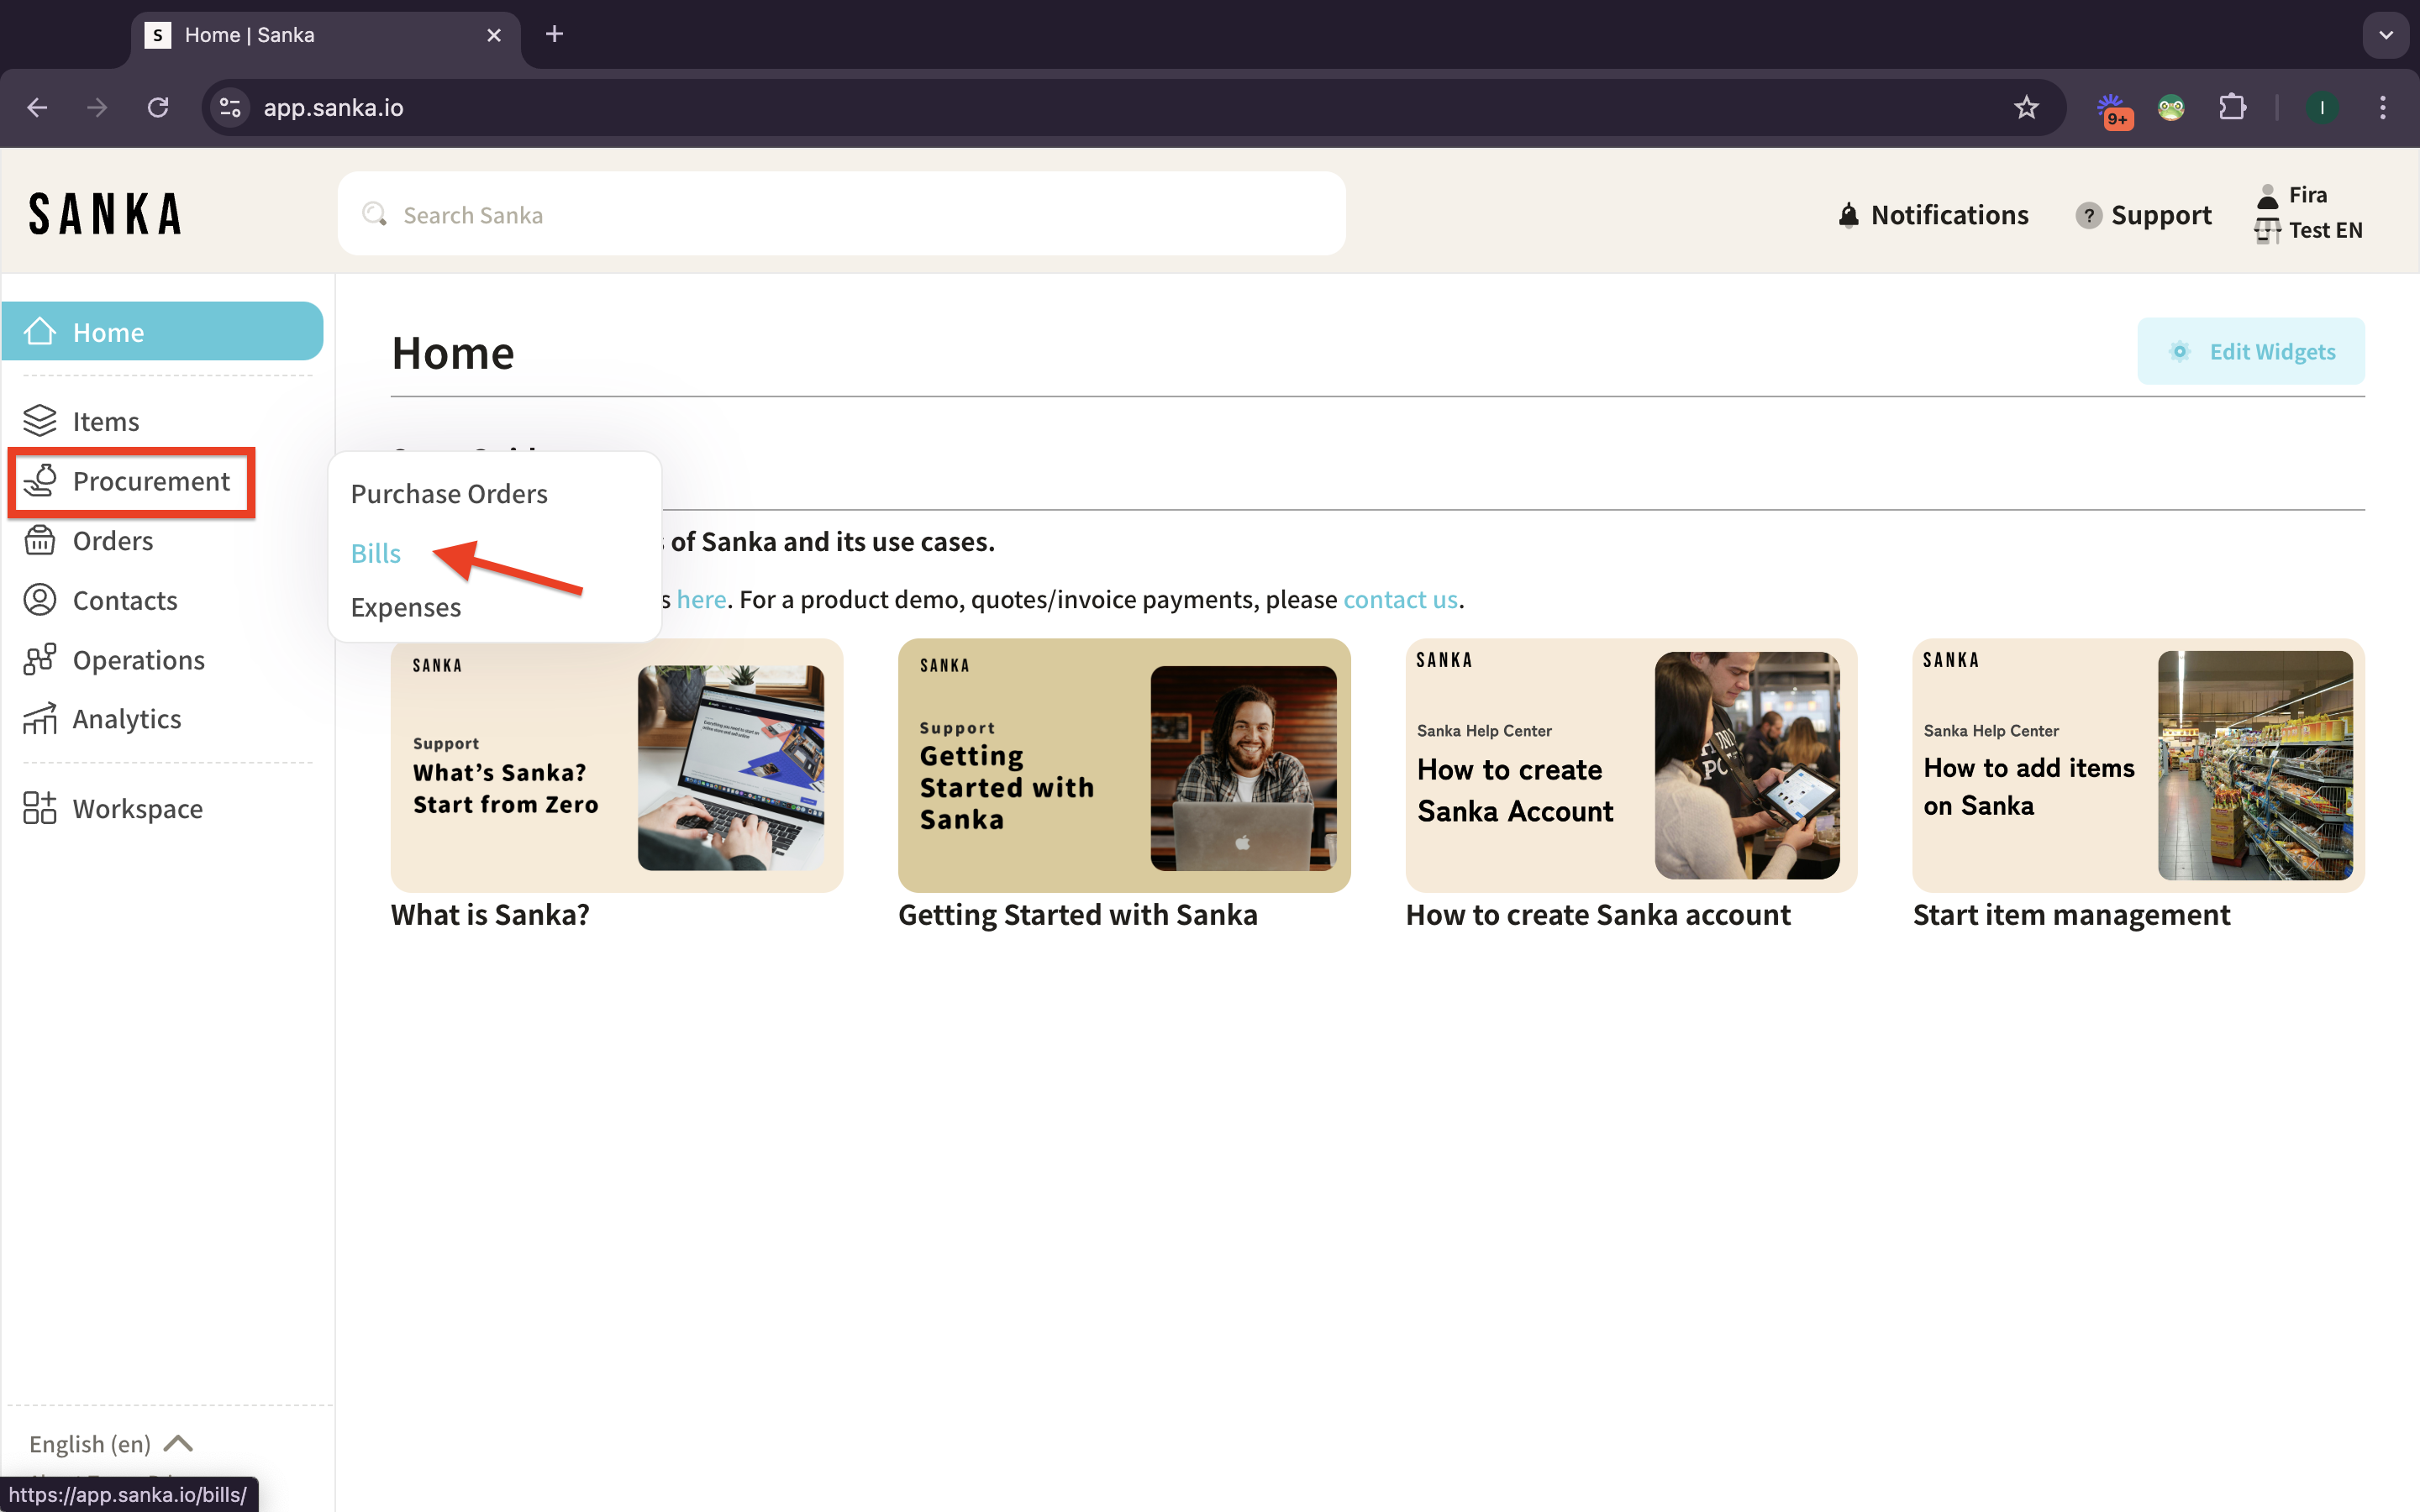Click the Contacts person icon
Image resolution: width=2420 pixels, height=1512 pixels.
click(40, 600)
